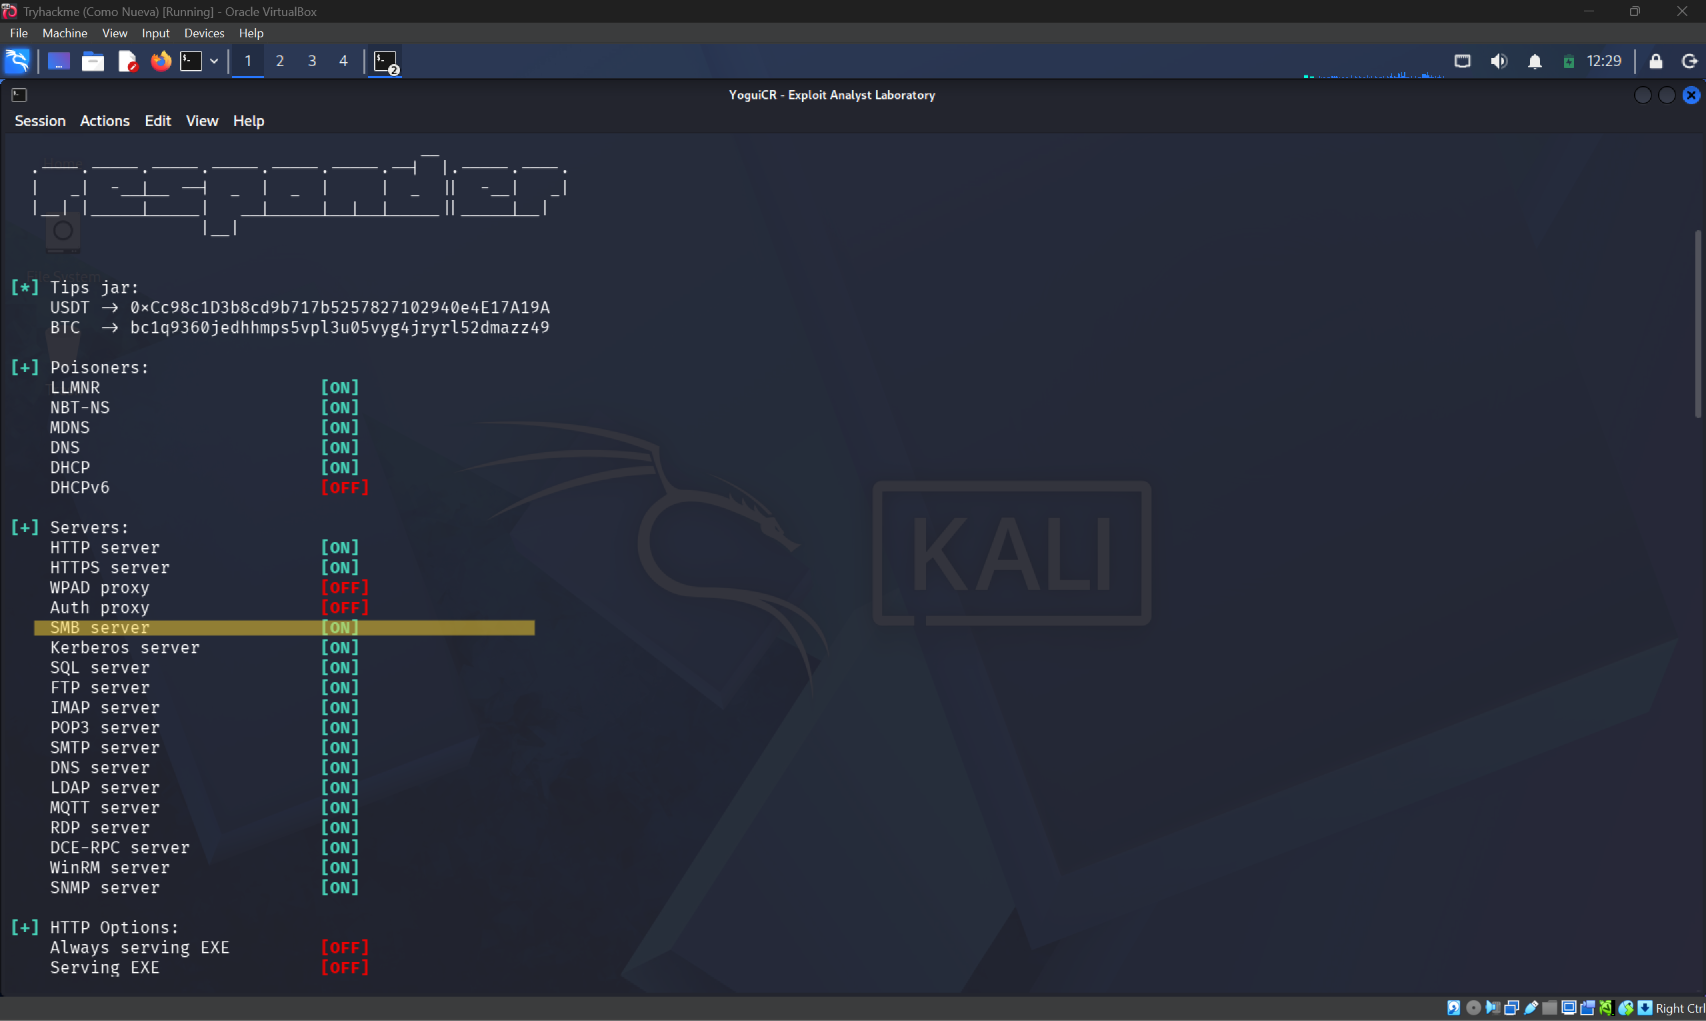Click the 12:29 clock in the panel
1706x1021 pixels.
coord(1604,61)
